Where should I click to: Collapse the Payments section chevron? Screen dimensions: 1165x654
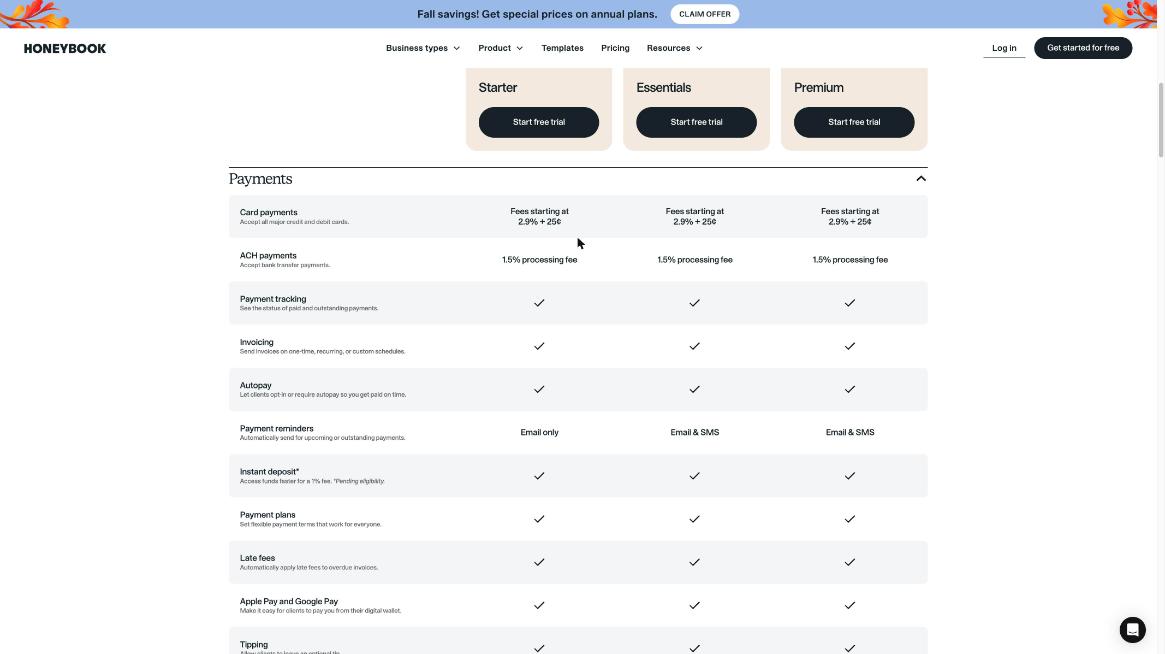[921, 178]
